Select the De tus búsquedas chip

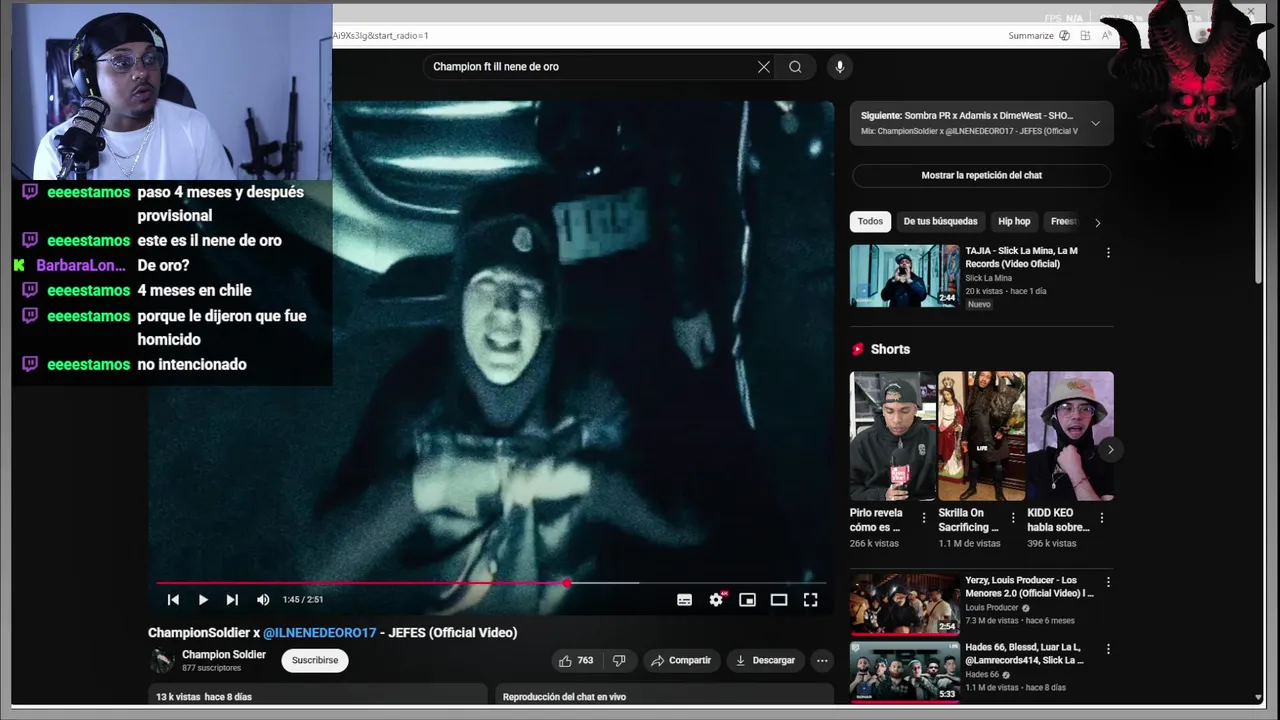pyautogui.click(x=940, y=221)
